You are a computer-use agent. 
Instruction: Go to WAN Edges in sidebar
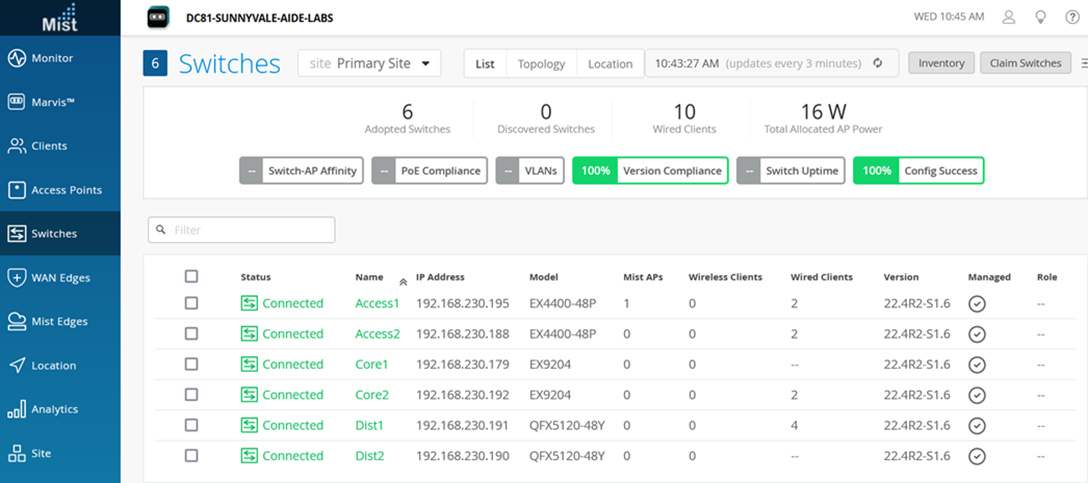pyautogui.click(x=60, y=278)
